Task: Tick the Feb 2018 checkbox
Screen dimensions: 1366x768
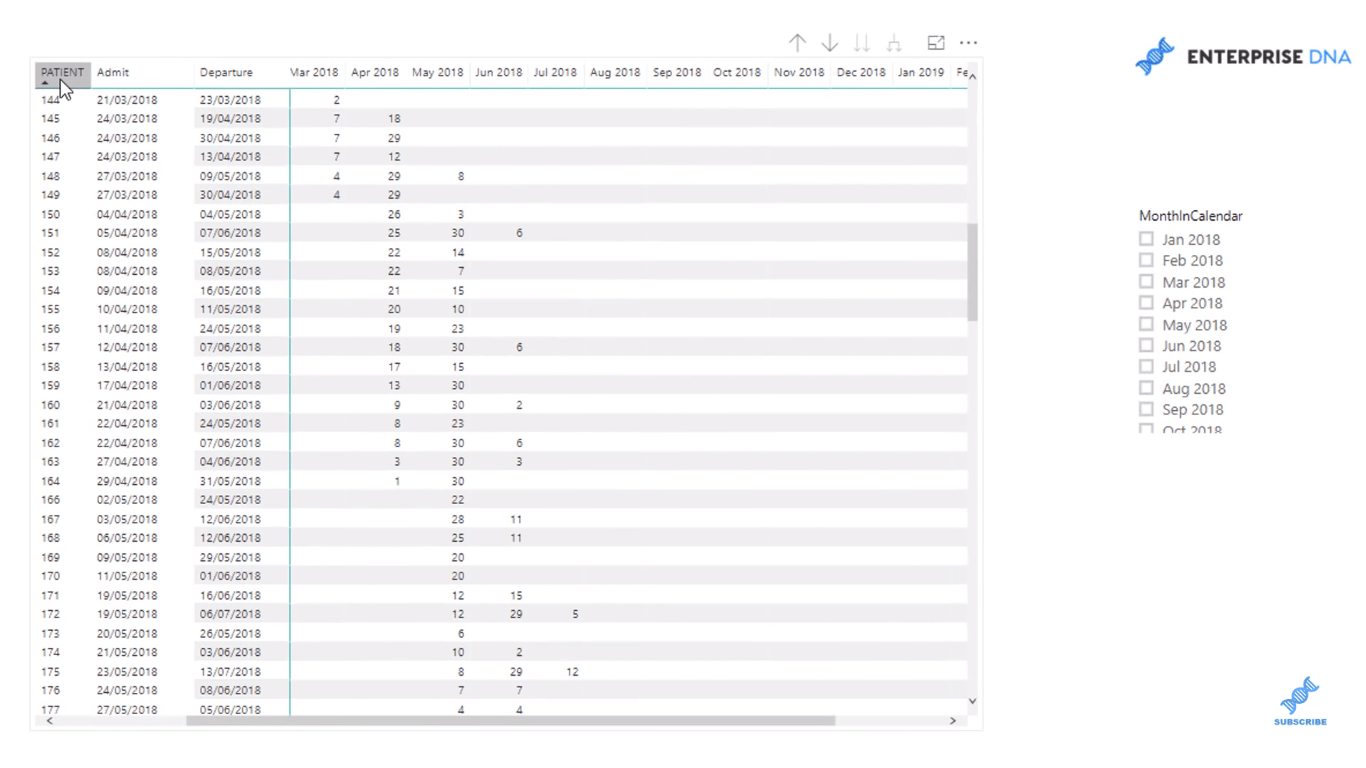Action: 1146,260
